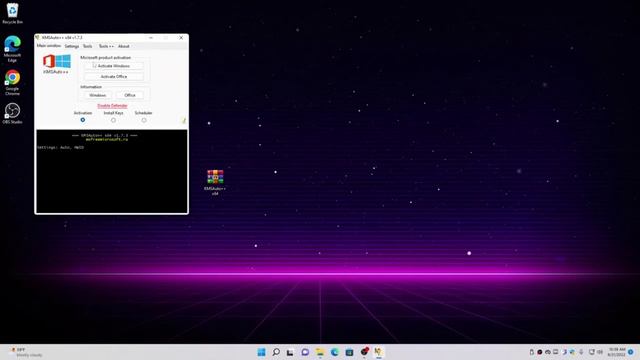Viewport: 640px width, 360px height.
Task: Open File Explorer from the taskbar
Action: tap(320, 352)
